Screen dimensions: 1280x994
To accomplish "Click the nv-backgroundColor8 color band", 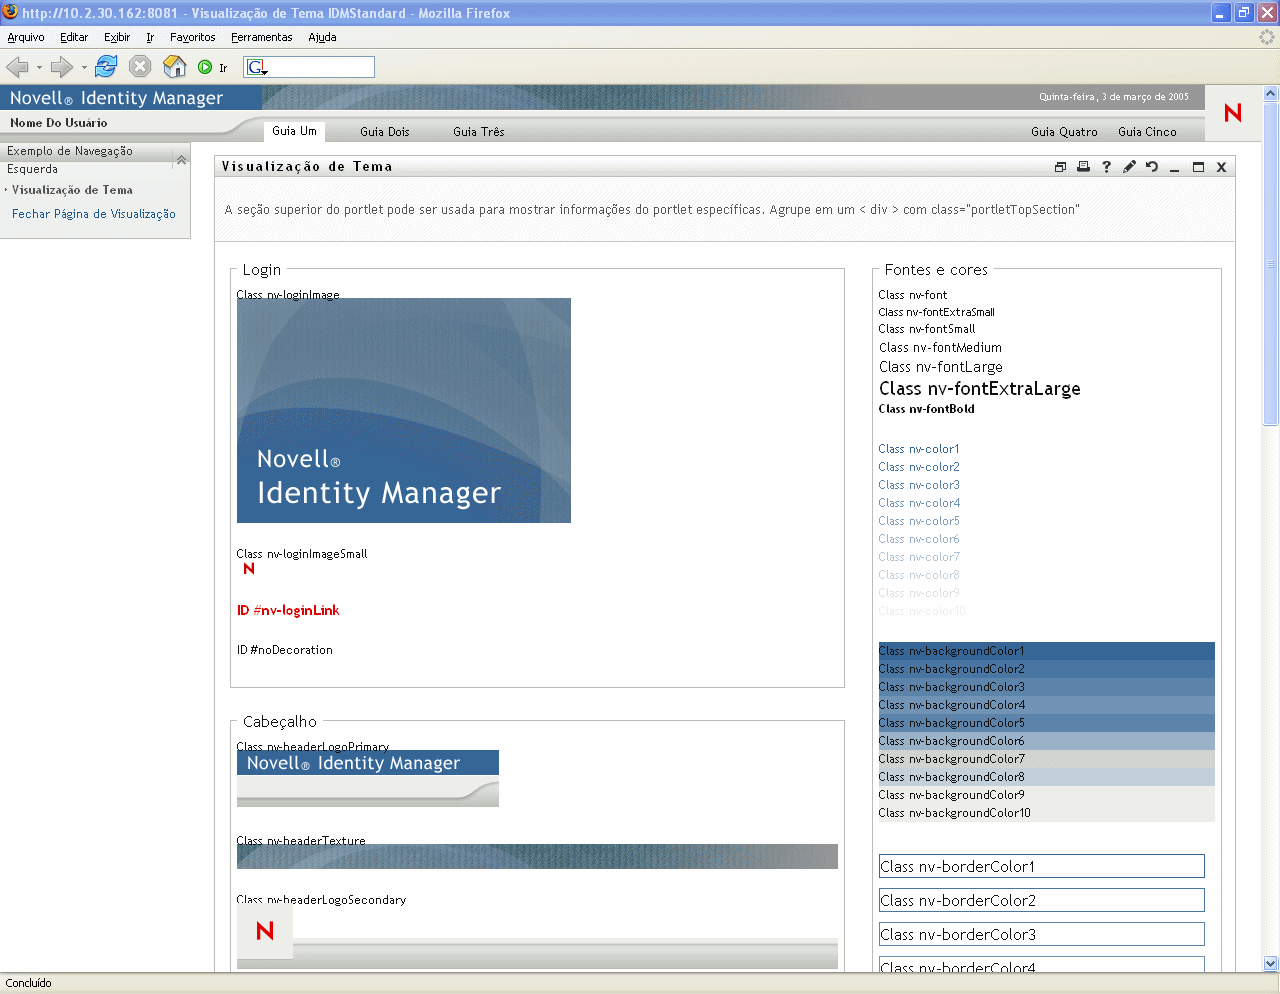I will [x=1046, y=777].
